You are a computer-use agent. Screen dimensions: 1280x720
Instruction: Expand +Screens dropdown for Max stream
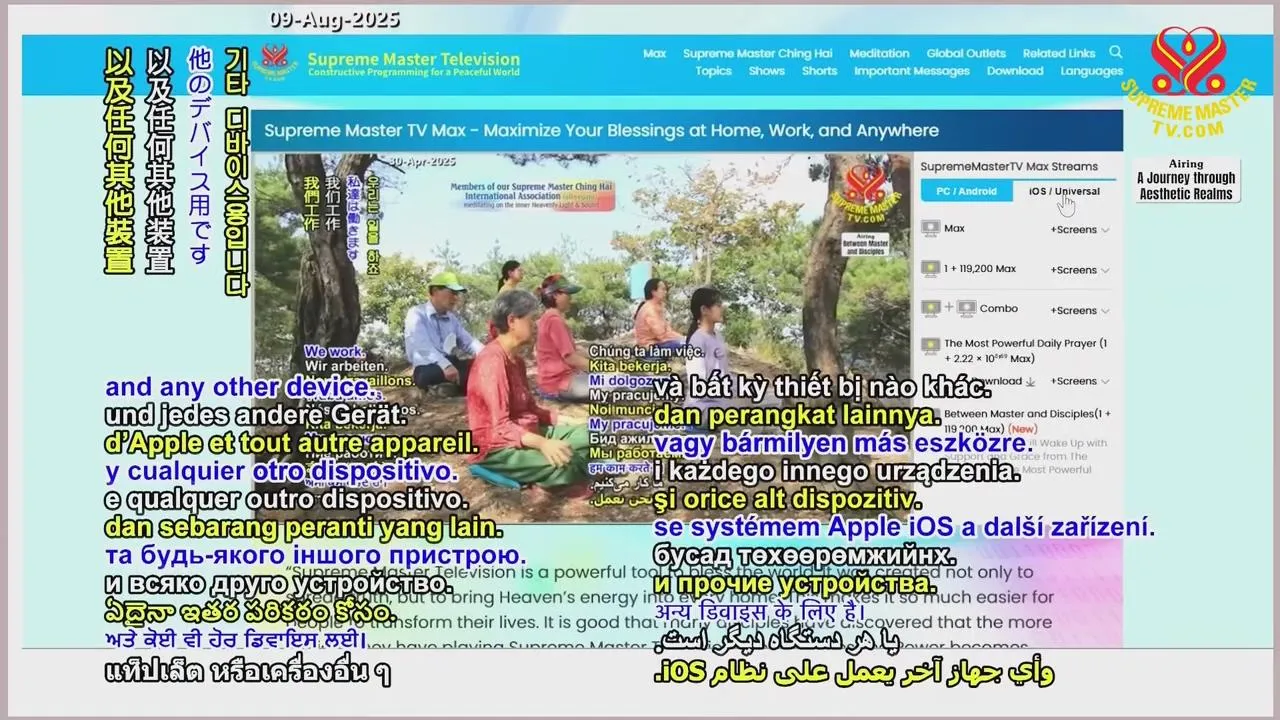(1079, 230)
